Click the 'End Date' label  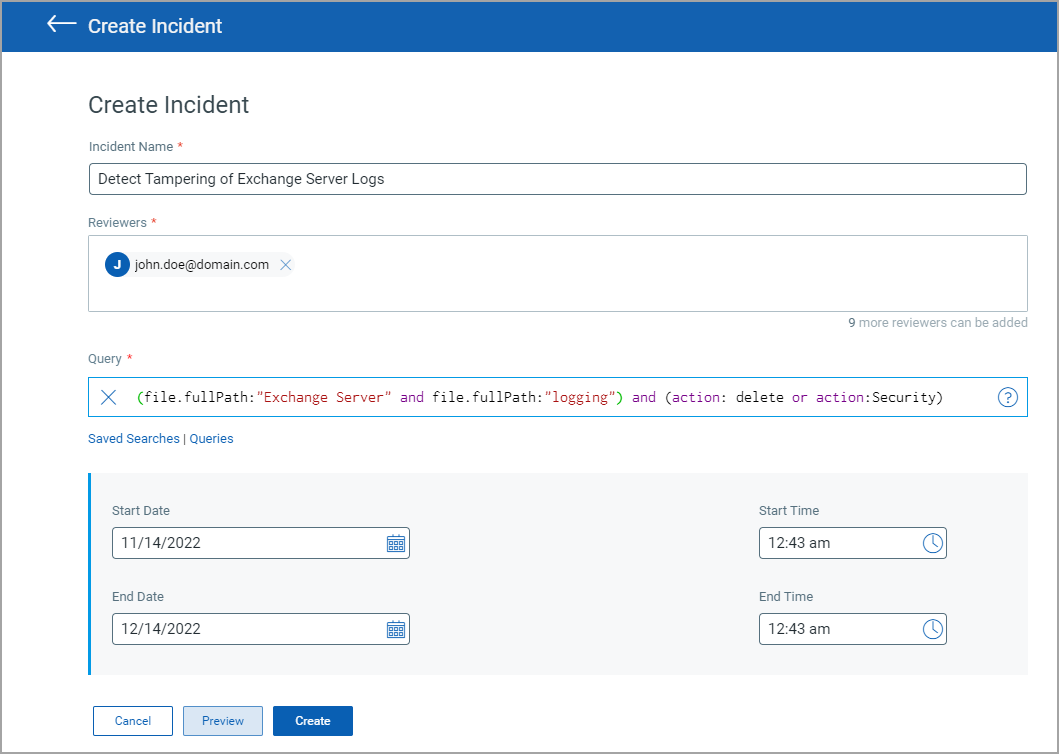138,597
